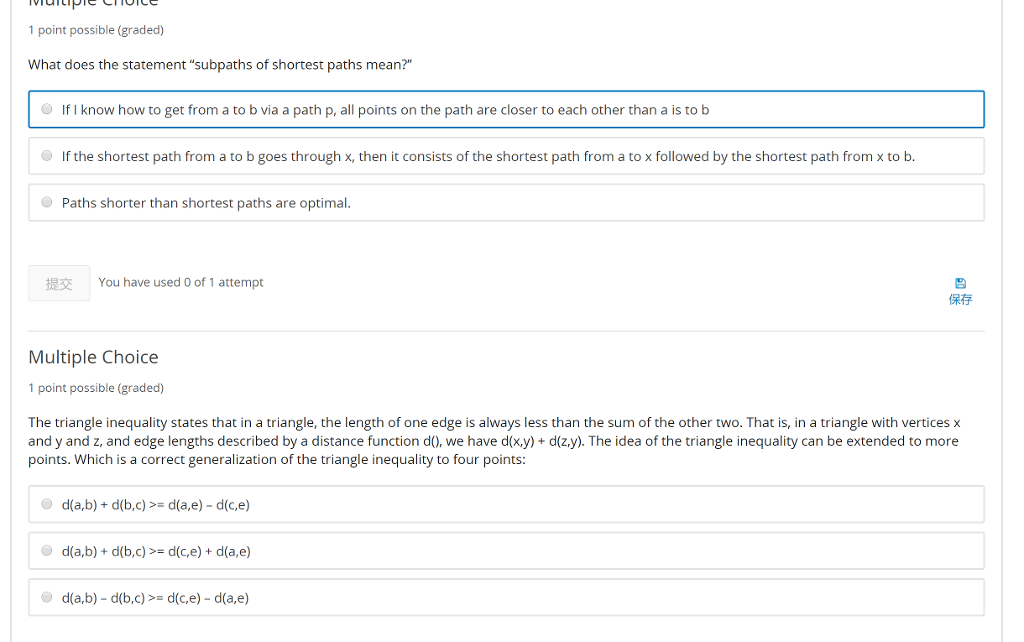Screen dimensions: 1024x642
Task: Click the 保存 floppy disk save icon
Action: [x=960, y=284]
